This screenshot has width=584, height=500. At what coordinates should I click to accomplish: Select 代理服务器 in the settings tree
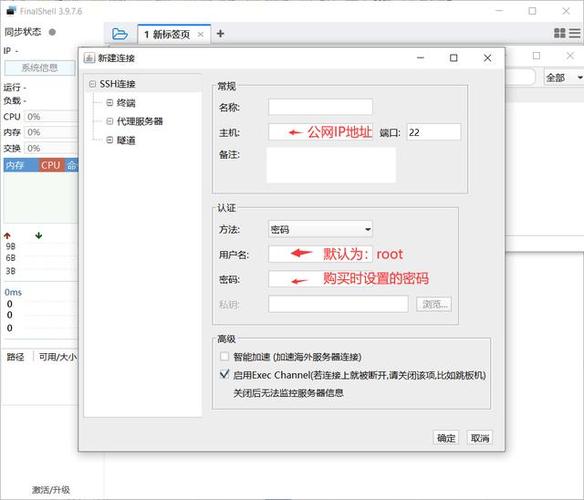pyautogui.click(x=140, y=121)
